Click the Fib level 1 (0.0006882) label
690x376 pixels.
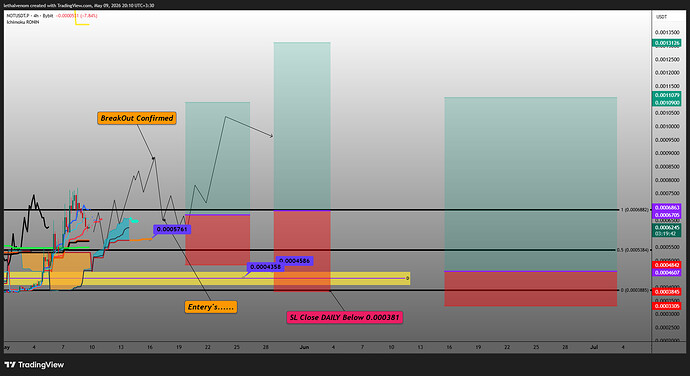pos(635,210)
